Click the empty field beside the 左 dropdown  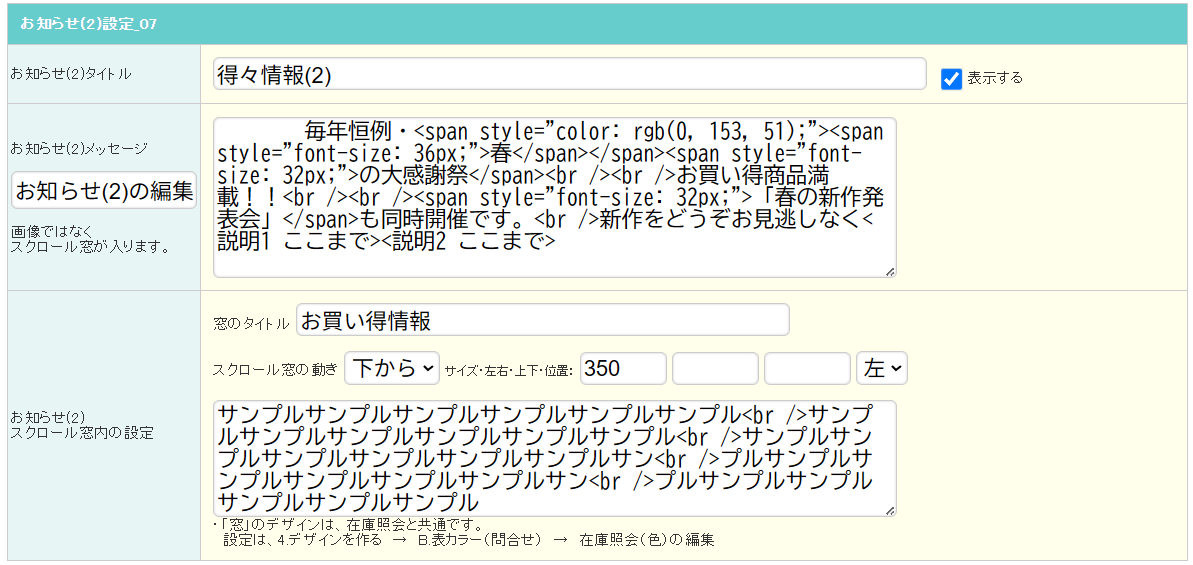[807, 369]
